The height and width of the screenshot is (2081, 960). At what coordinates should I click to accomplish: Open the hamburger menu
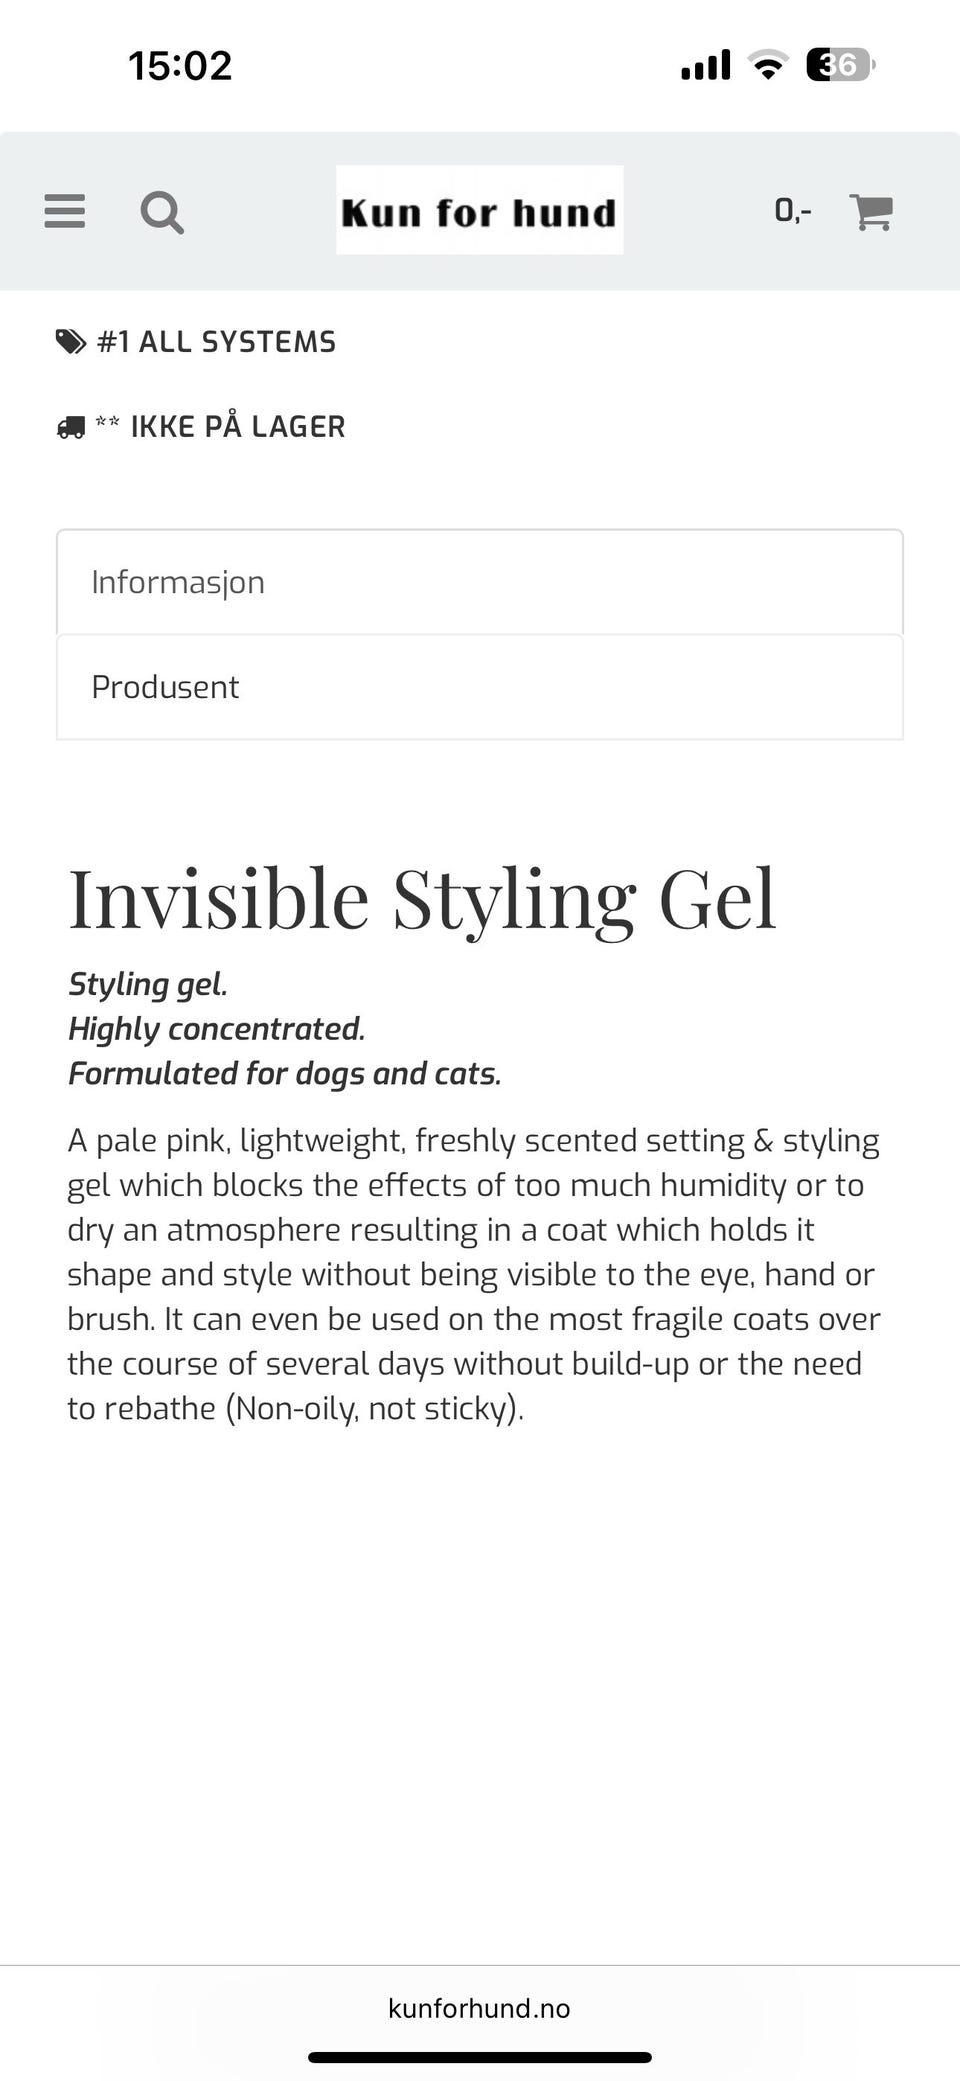pos(65,211)
